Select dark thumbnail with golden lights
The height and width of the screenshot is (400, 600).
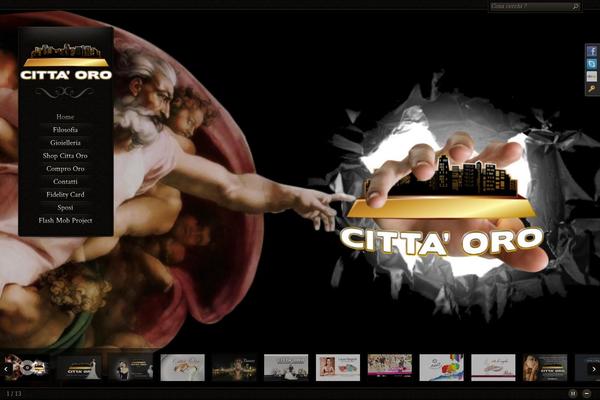coord(234,367)
